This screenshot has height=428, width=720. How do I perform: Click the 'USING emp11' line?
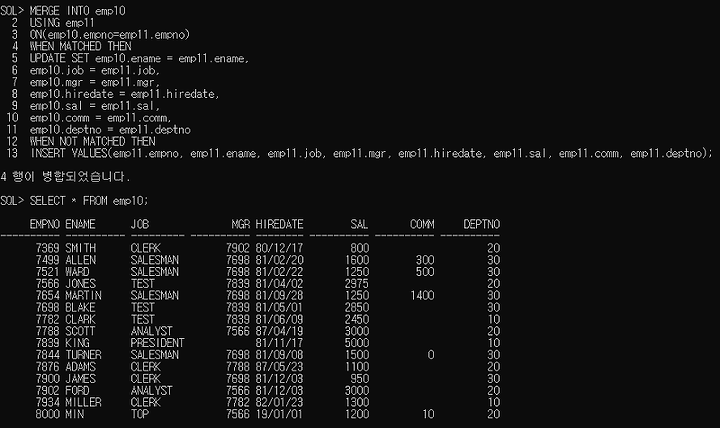tap(62, 23)
